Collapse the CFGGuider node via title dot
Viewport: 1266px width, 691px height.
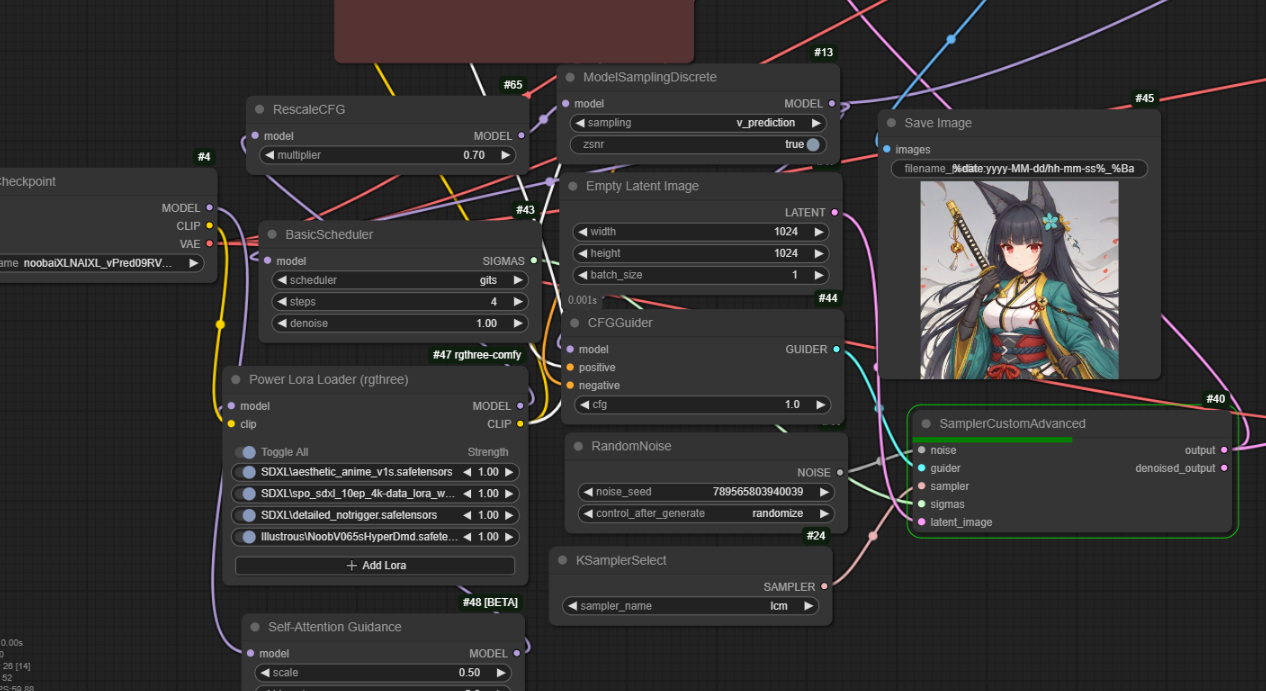click(574, 323)
